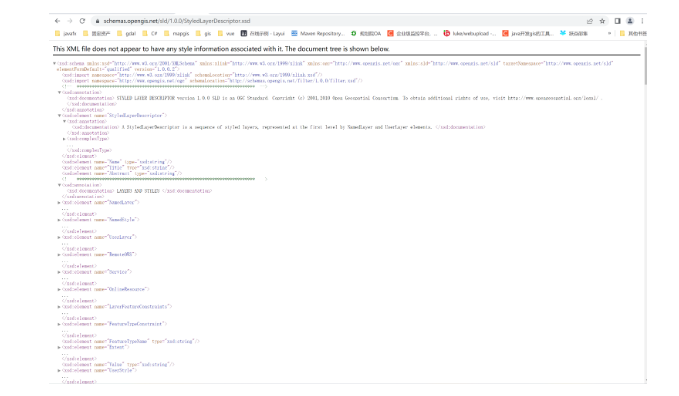Screen dimensions: 679x396
Task: Expand the OnlineResource element node
Action: tap(59, 289)
